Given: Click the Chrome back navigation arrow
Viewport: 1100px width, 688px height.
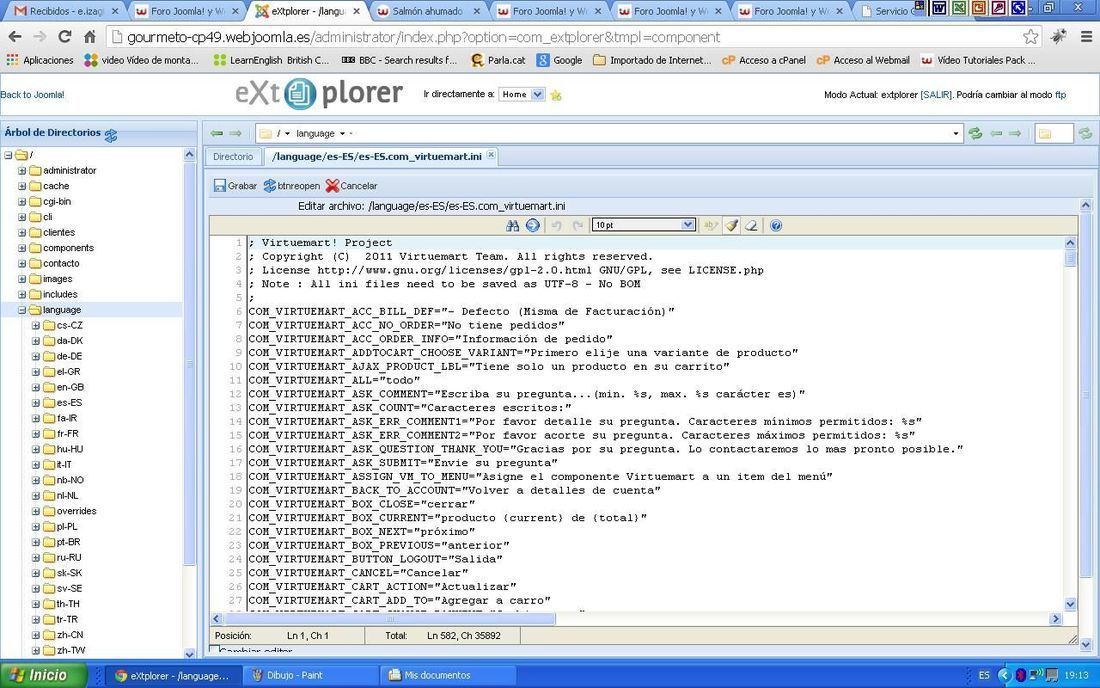Looking at the screenshot, I should pos(15,36).
